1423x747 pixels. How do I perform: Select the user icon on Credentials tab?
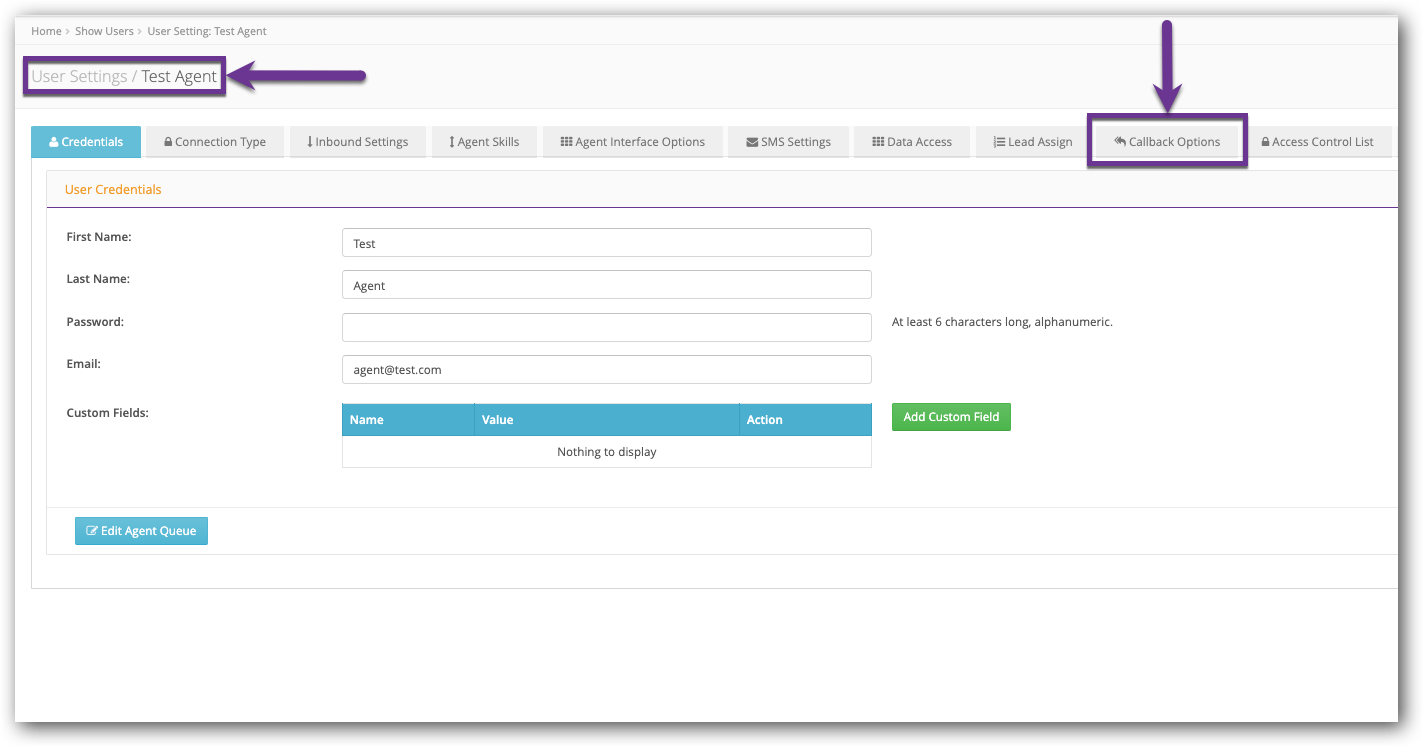pyautogui.click(x=52, y=141)
